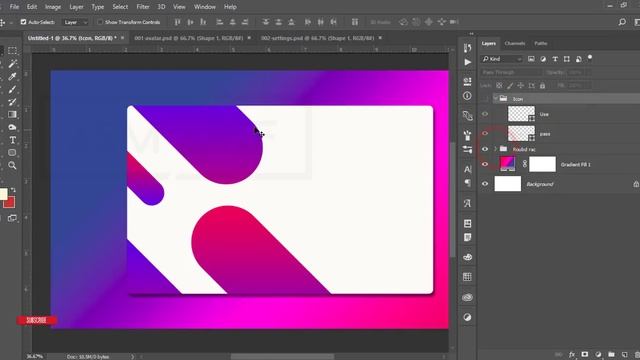The image size is (640, 360).
Task: Expand the Round rac layer group
Action: [x=495, y=149]
